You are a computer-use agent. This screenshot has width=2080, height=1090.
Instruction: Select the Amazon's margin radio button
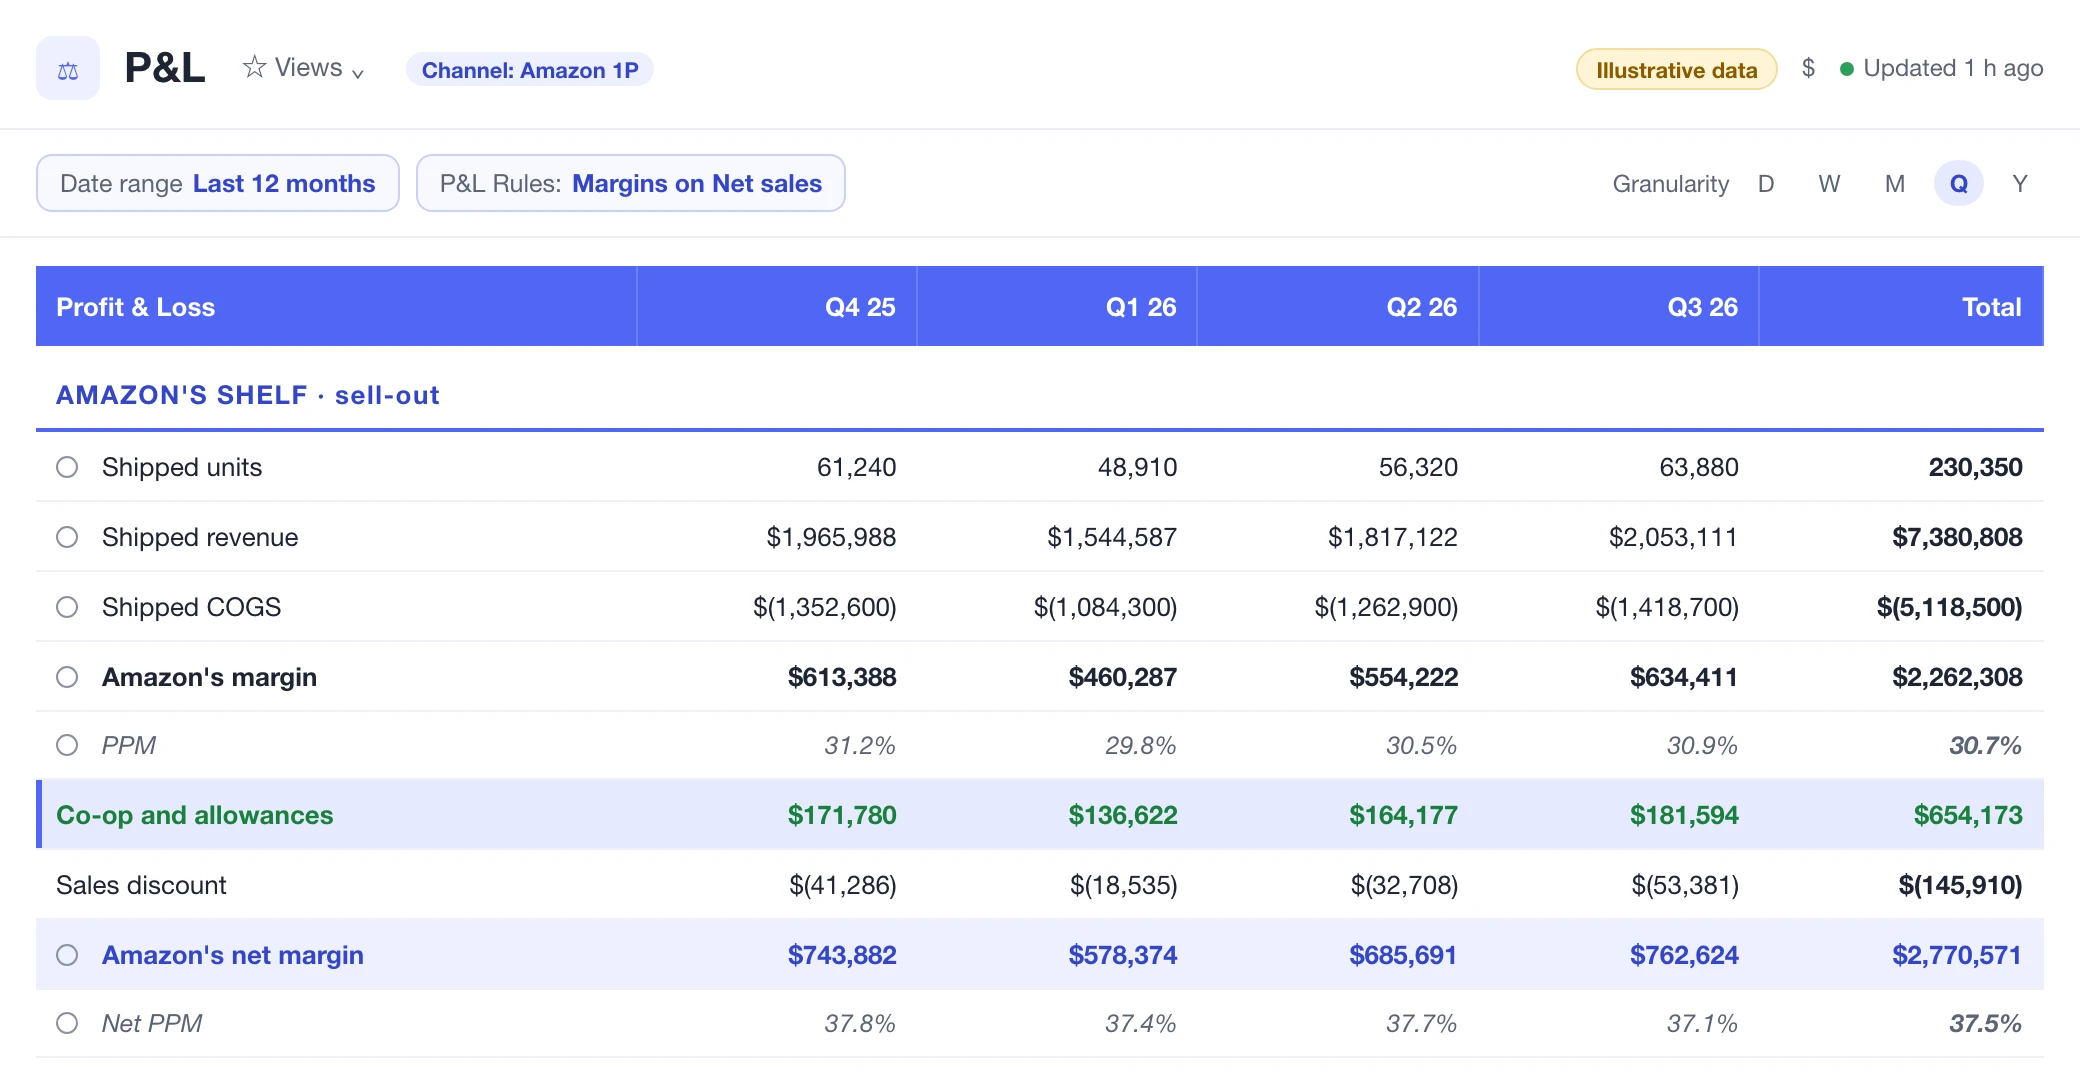click(67, 677)
